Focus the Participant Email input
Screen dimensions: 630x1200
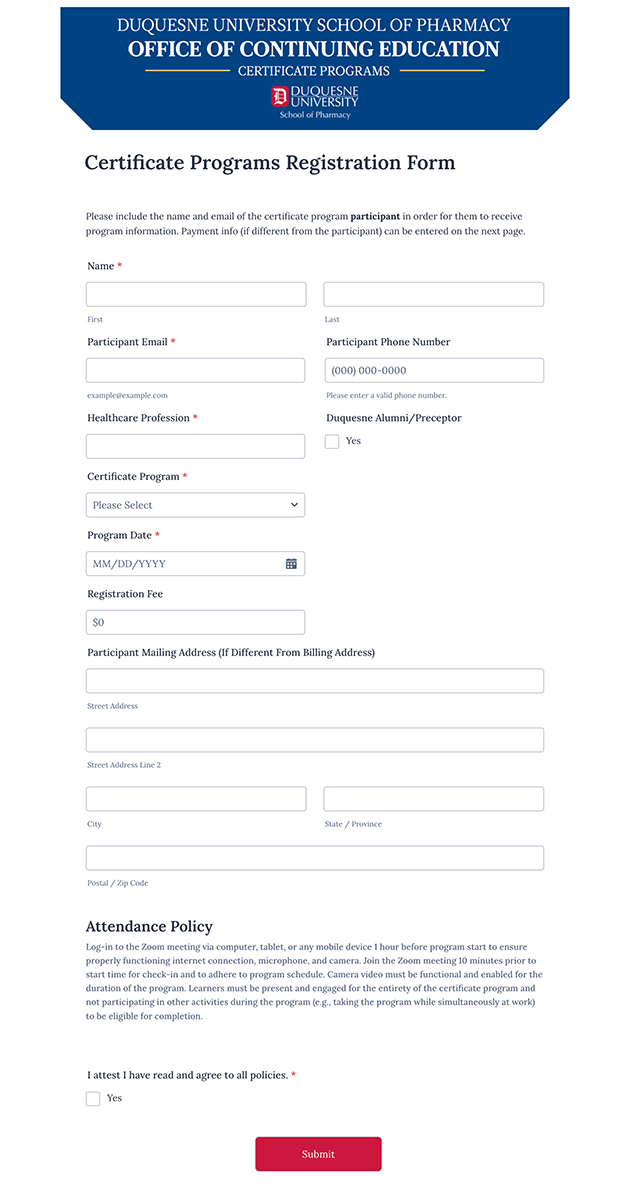tap(196, 370)
